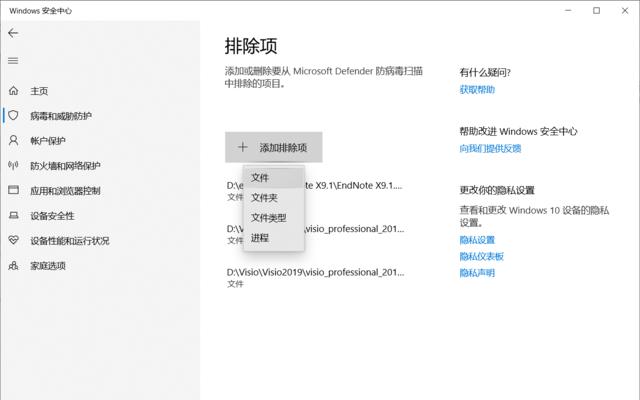640x400 pixels.
Task: Click the 有什么疑问? heading
Action: coord(485,73)
